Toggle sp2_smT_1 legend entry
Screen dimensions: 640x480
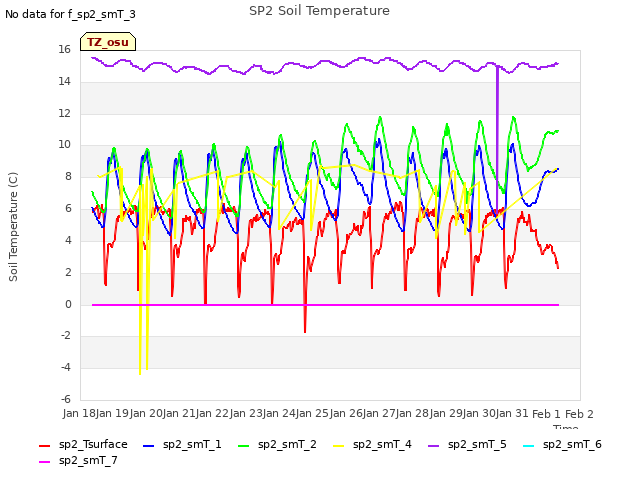tap(182, 444)
